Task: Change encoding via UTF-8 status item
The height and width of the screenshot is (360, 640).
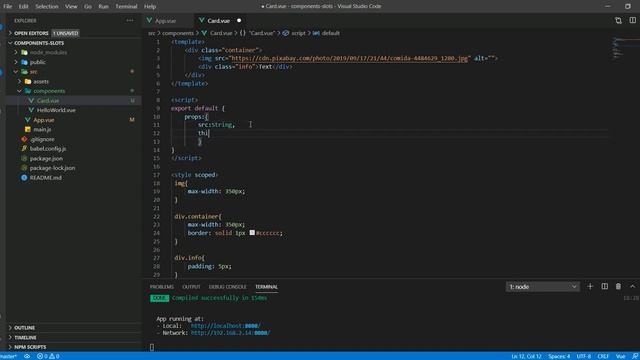Action: click(584, 356)
